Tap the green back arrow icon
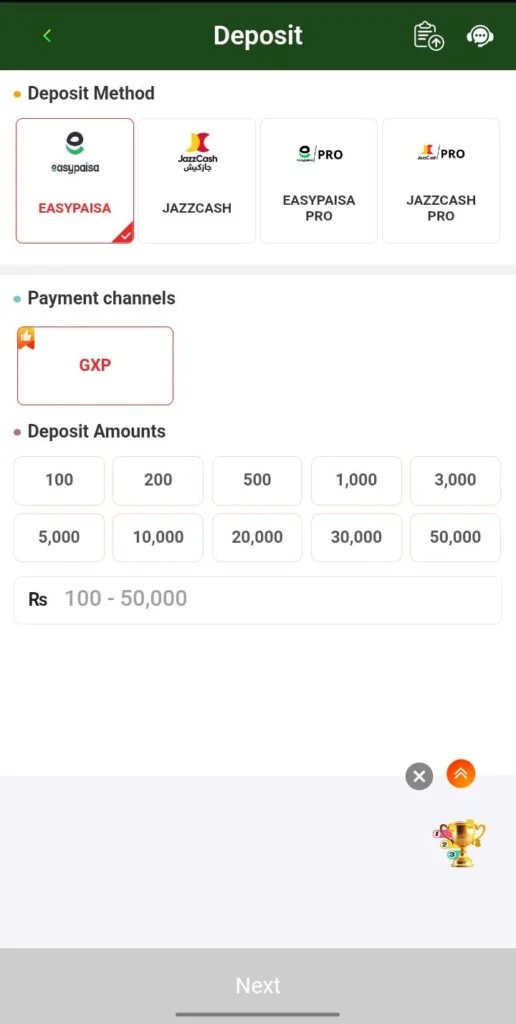516x1024 pixels. (x=46, y=36)
